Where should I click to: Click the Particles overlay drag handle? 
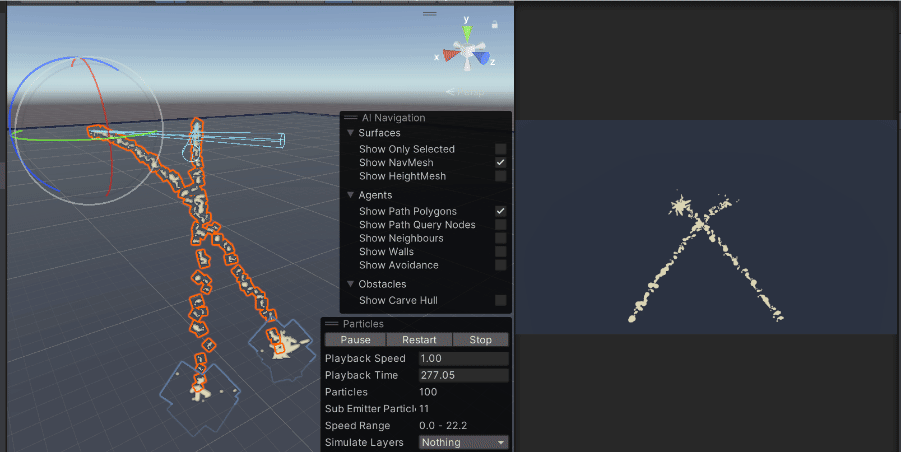coord(332,324)
